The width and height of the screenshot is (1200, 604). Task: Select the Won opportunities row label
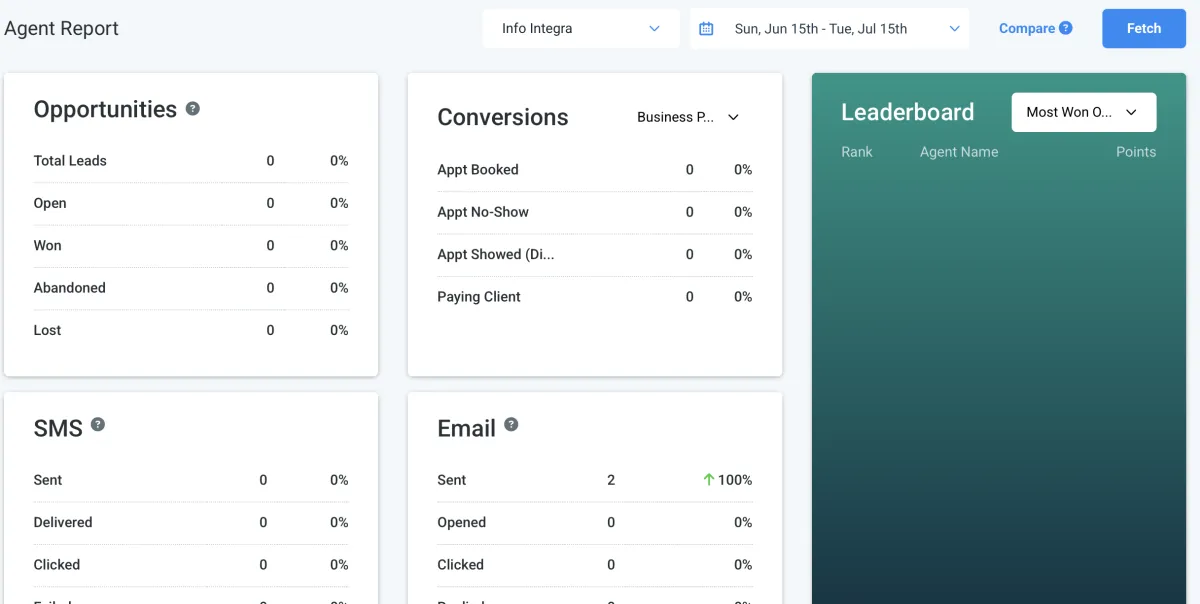[47, 245]
